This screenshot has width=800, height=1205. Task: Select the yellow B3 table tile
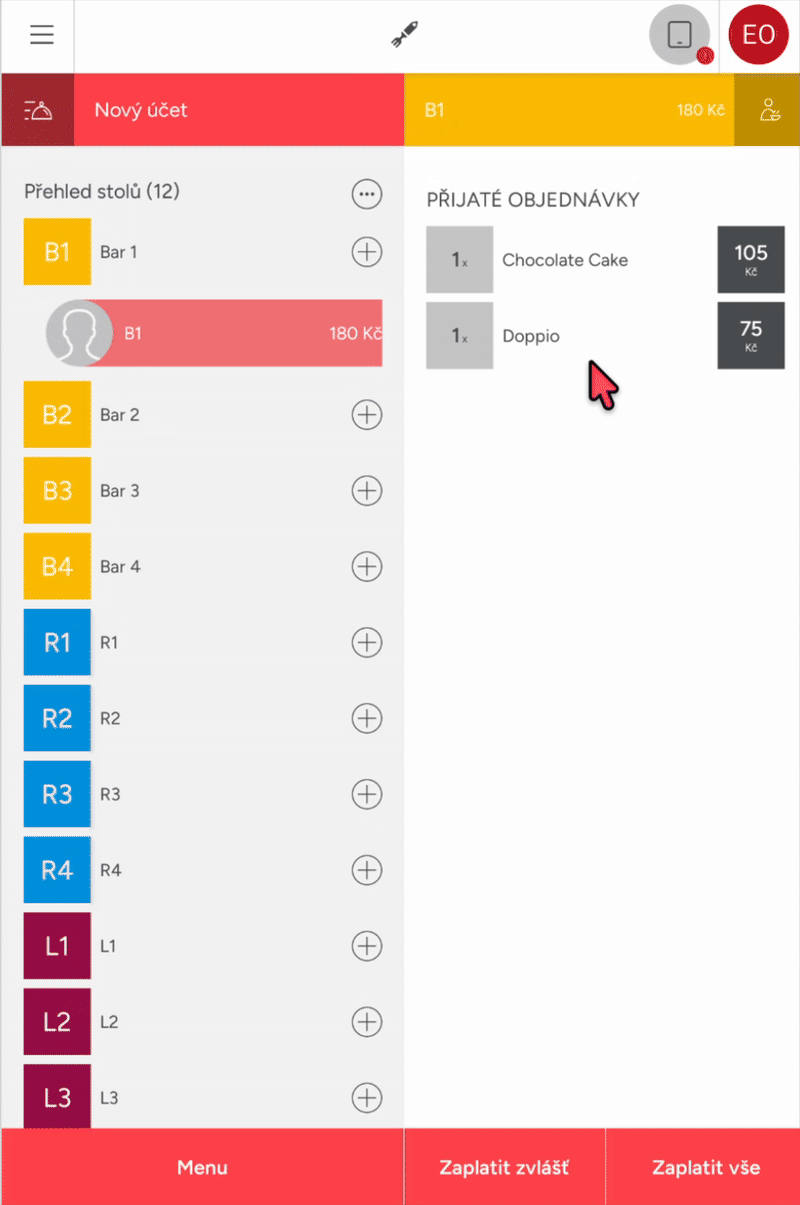pyautogui.click(x=57, y=491)
